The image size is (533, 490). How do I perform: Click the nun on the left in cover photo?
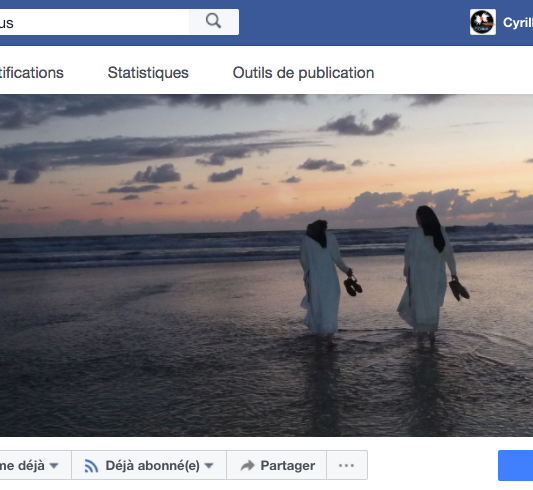(325, 280)
